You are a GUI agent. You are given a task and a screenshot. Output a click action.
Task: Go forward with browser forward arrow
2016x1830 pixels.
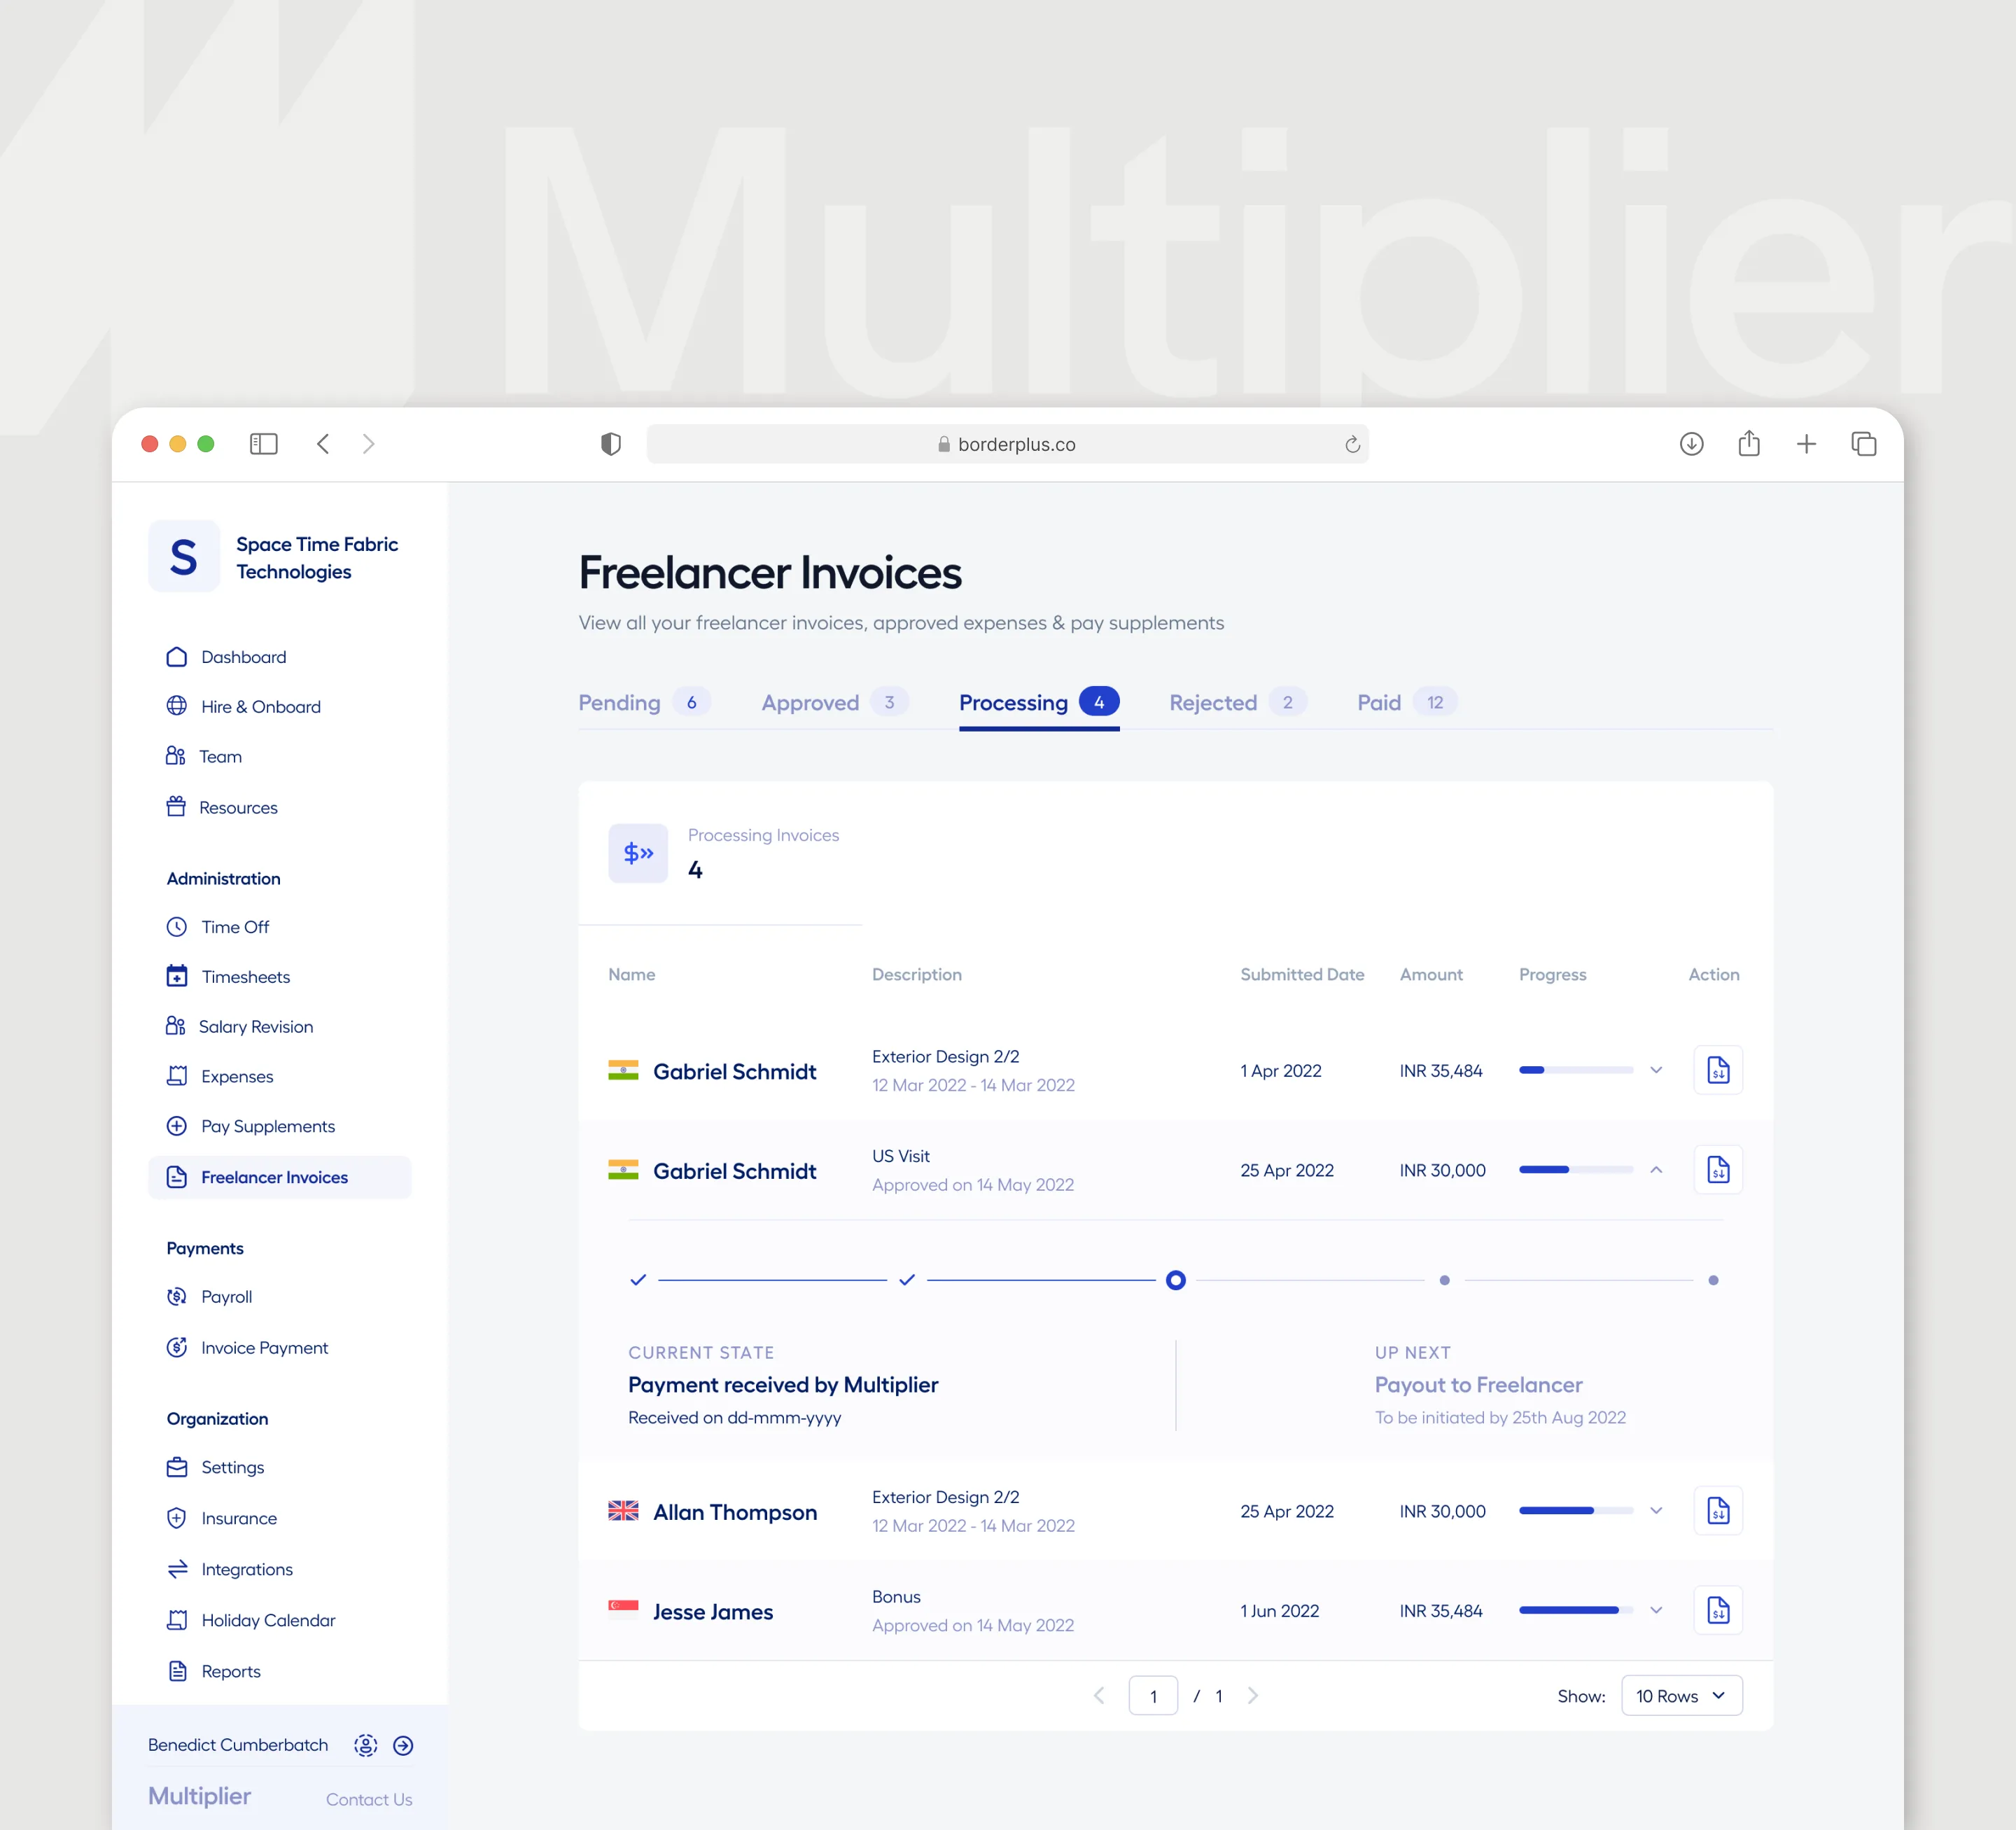[x=369, y=444]
